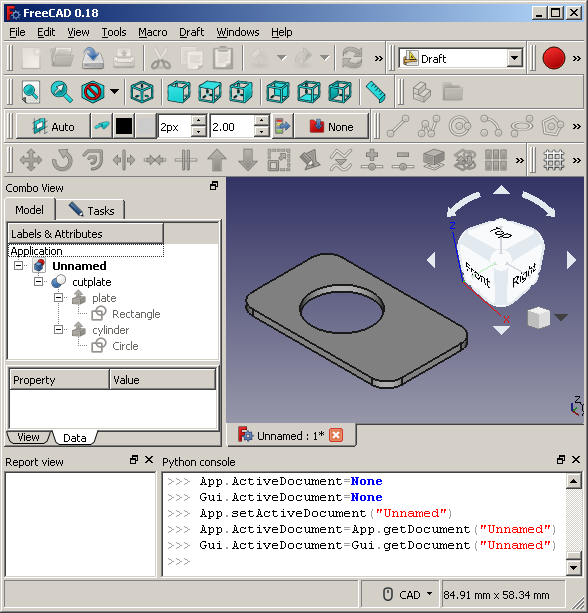Screen dimensions: 588x613
Task: Open a file with the folder icon
Action: (61, 58)
